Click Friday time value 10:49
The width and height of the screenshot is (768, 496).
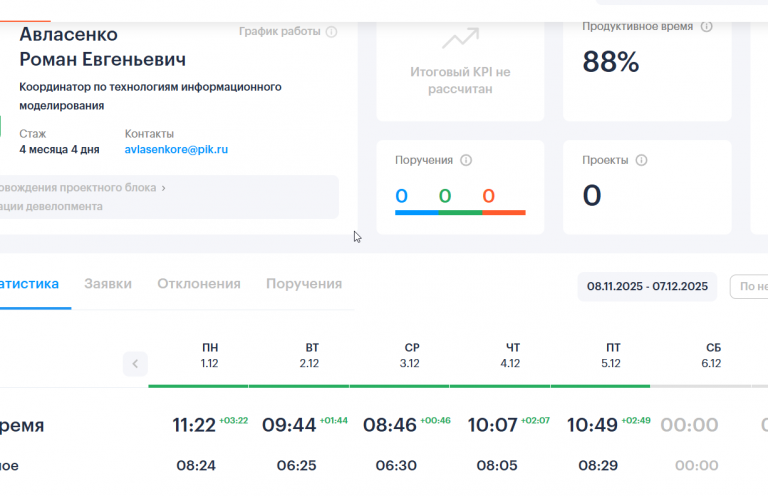592,425
